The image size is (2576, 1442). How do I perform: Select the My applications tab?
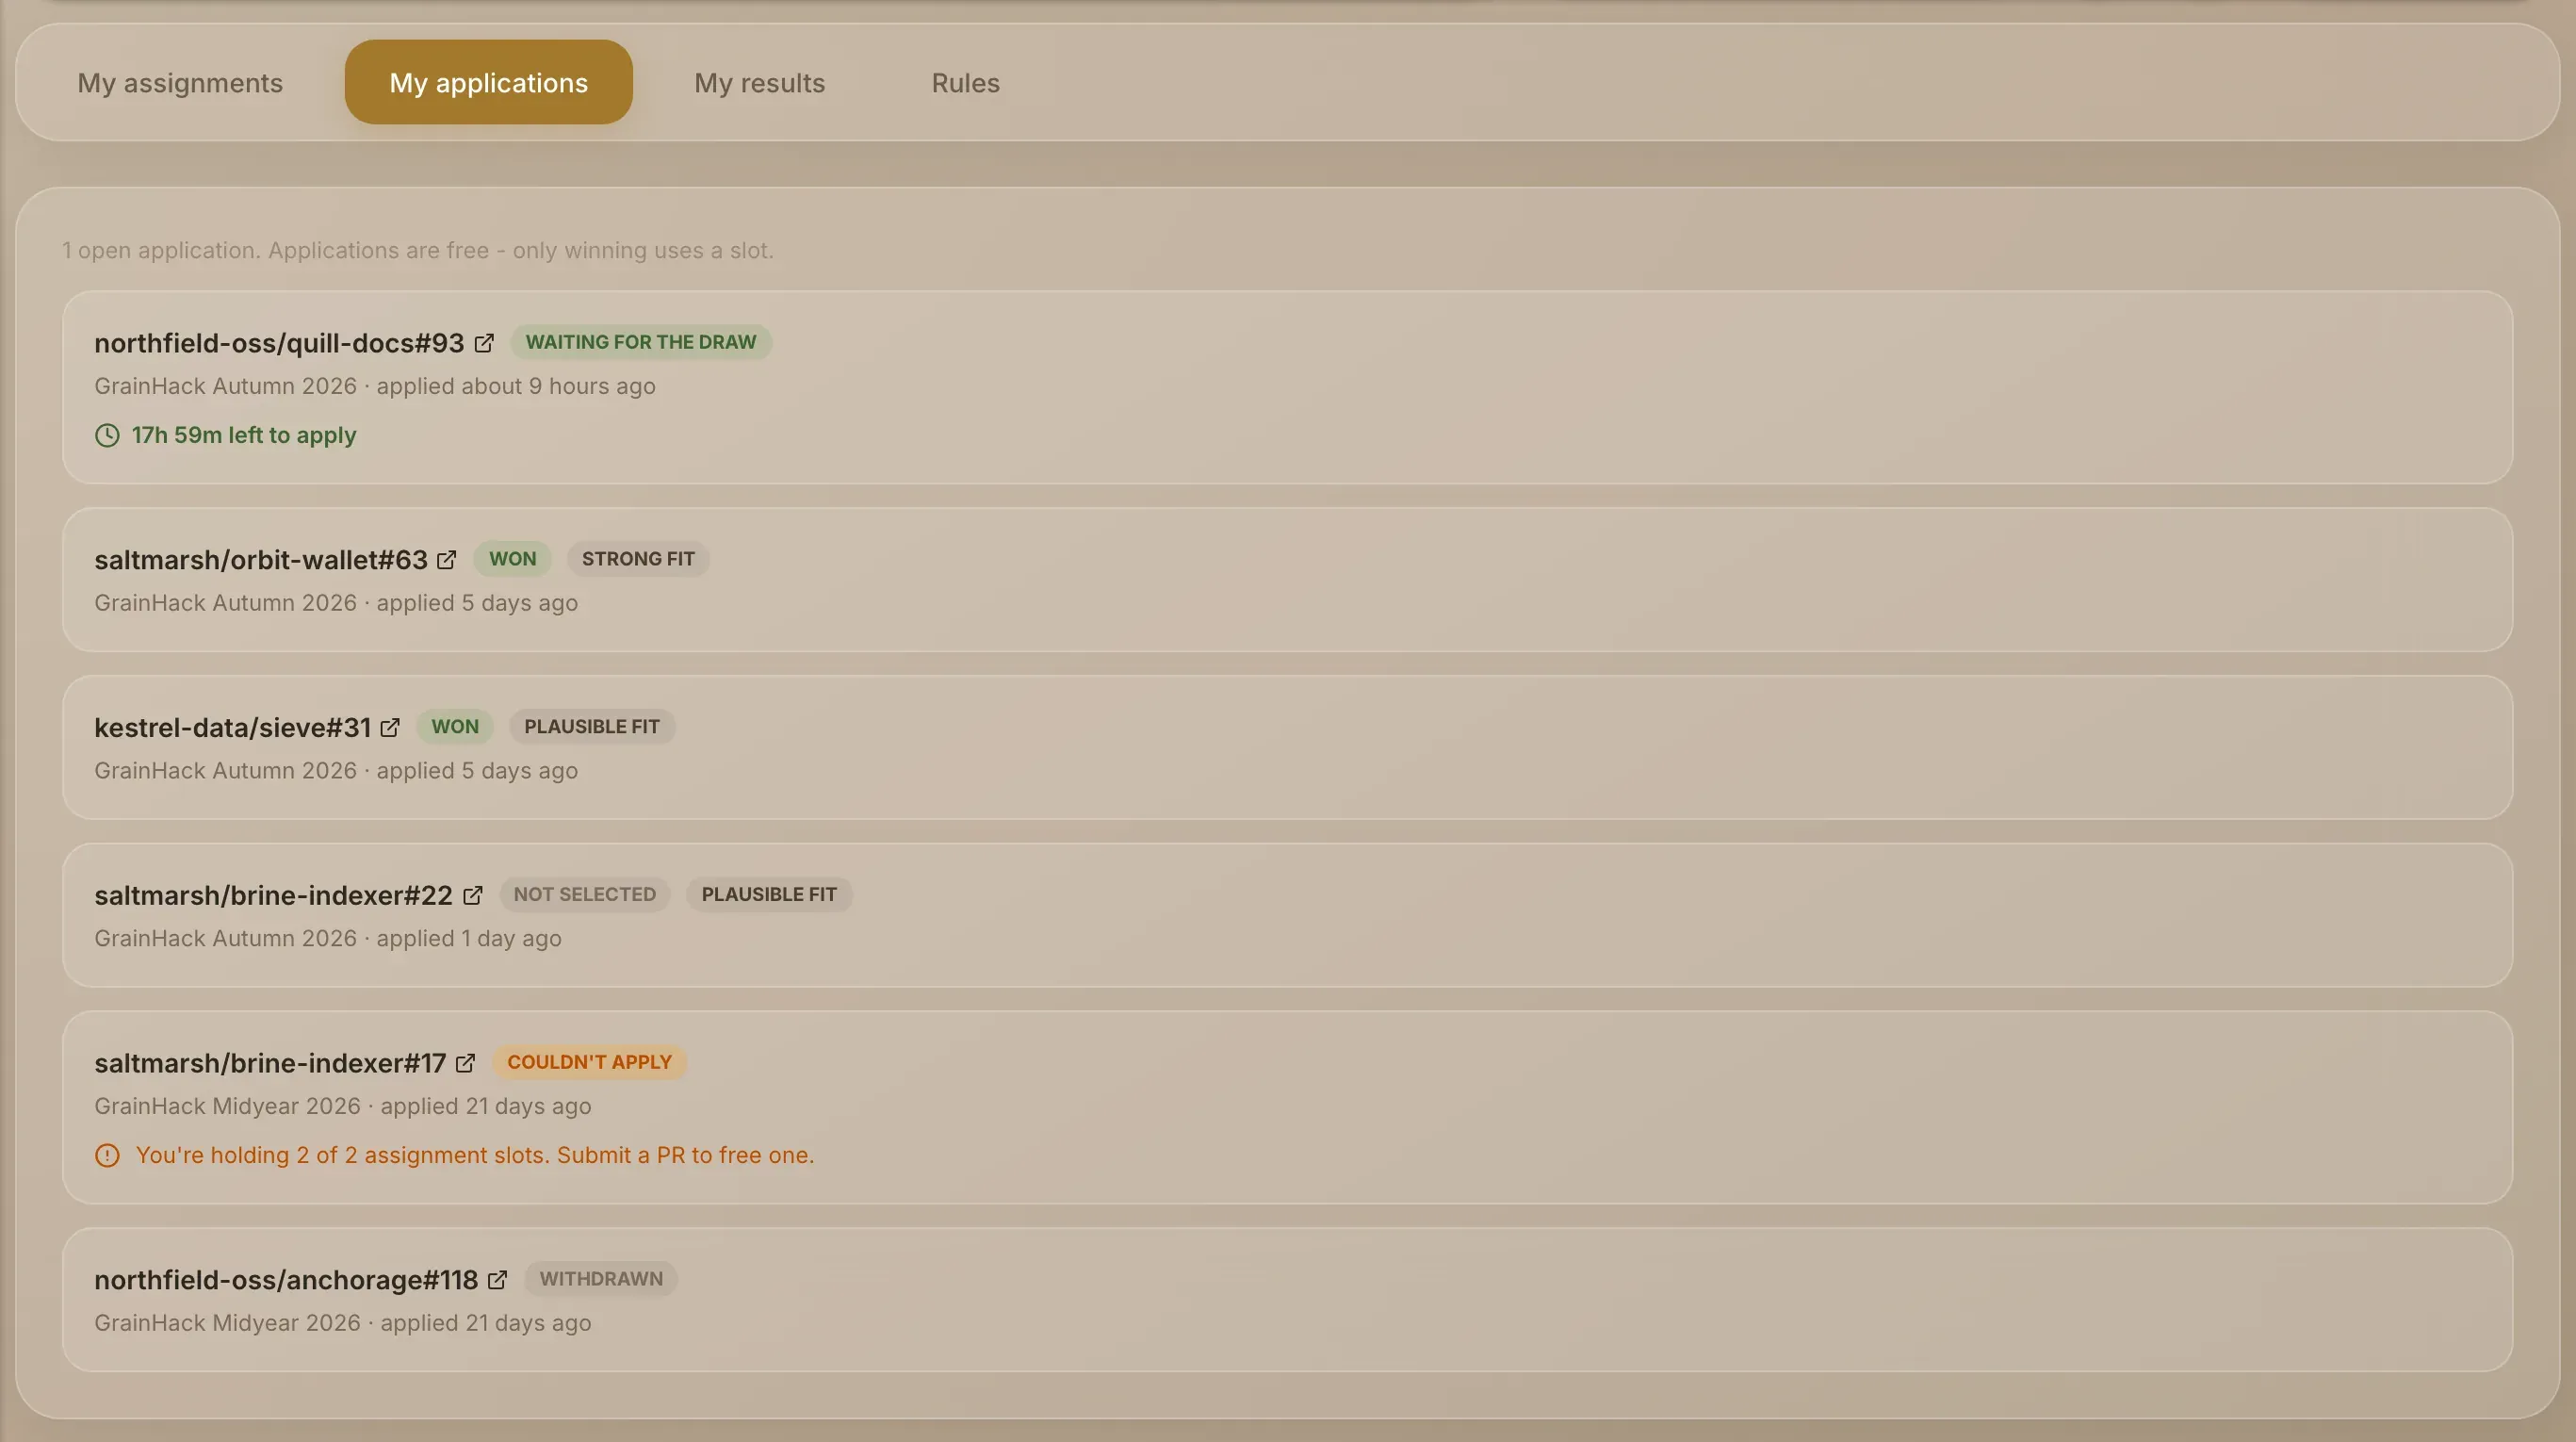tap(488, 82)
